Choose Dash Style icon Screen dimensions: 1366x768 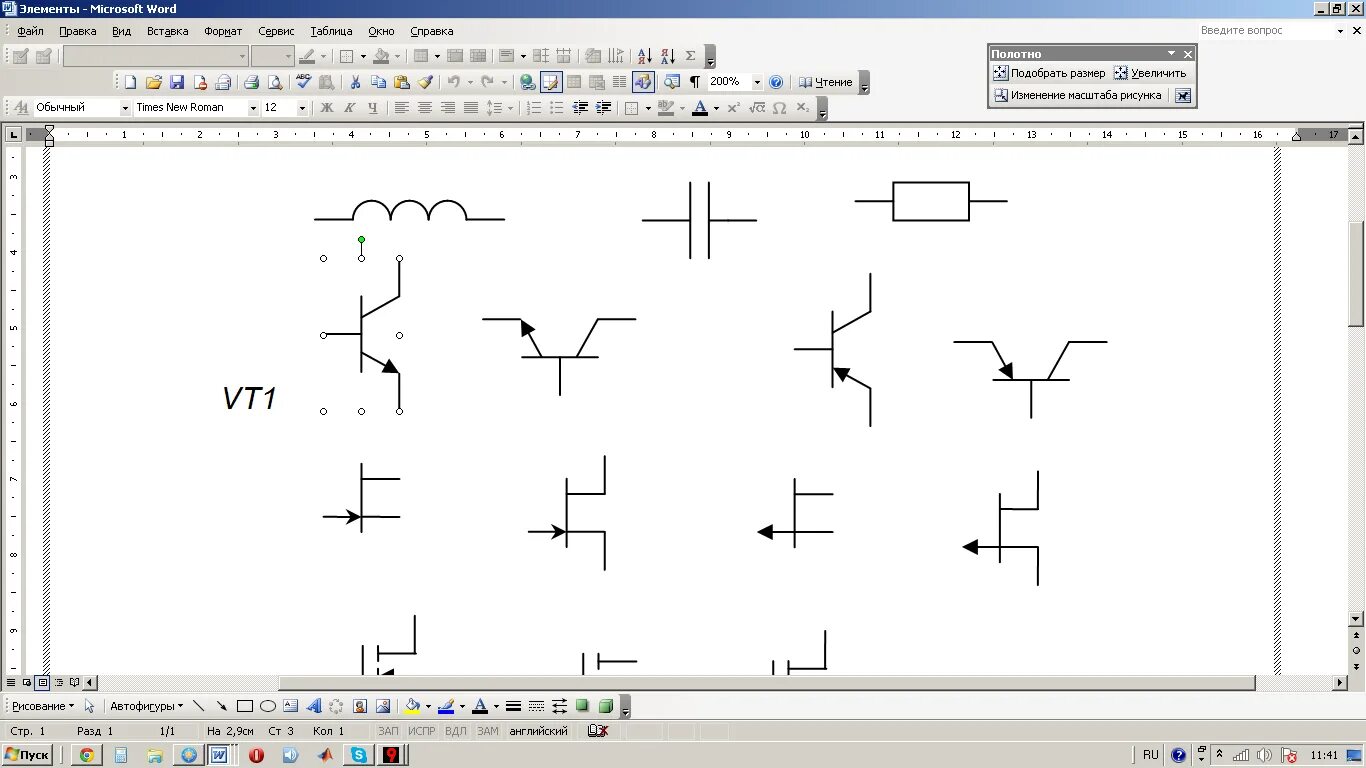tap(536, 706)
